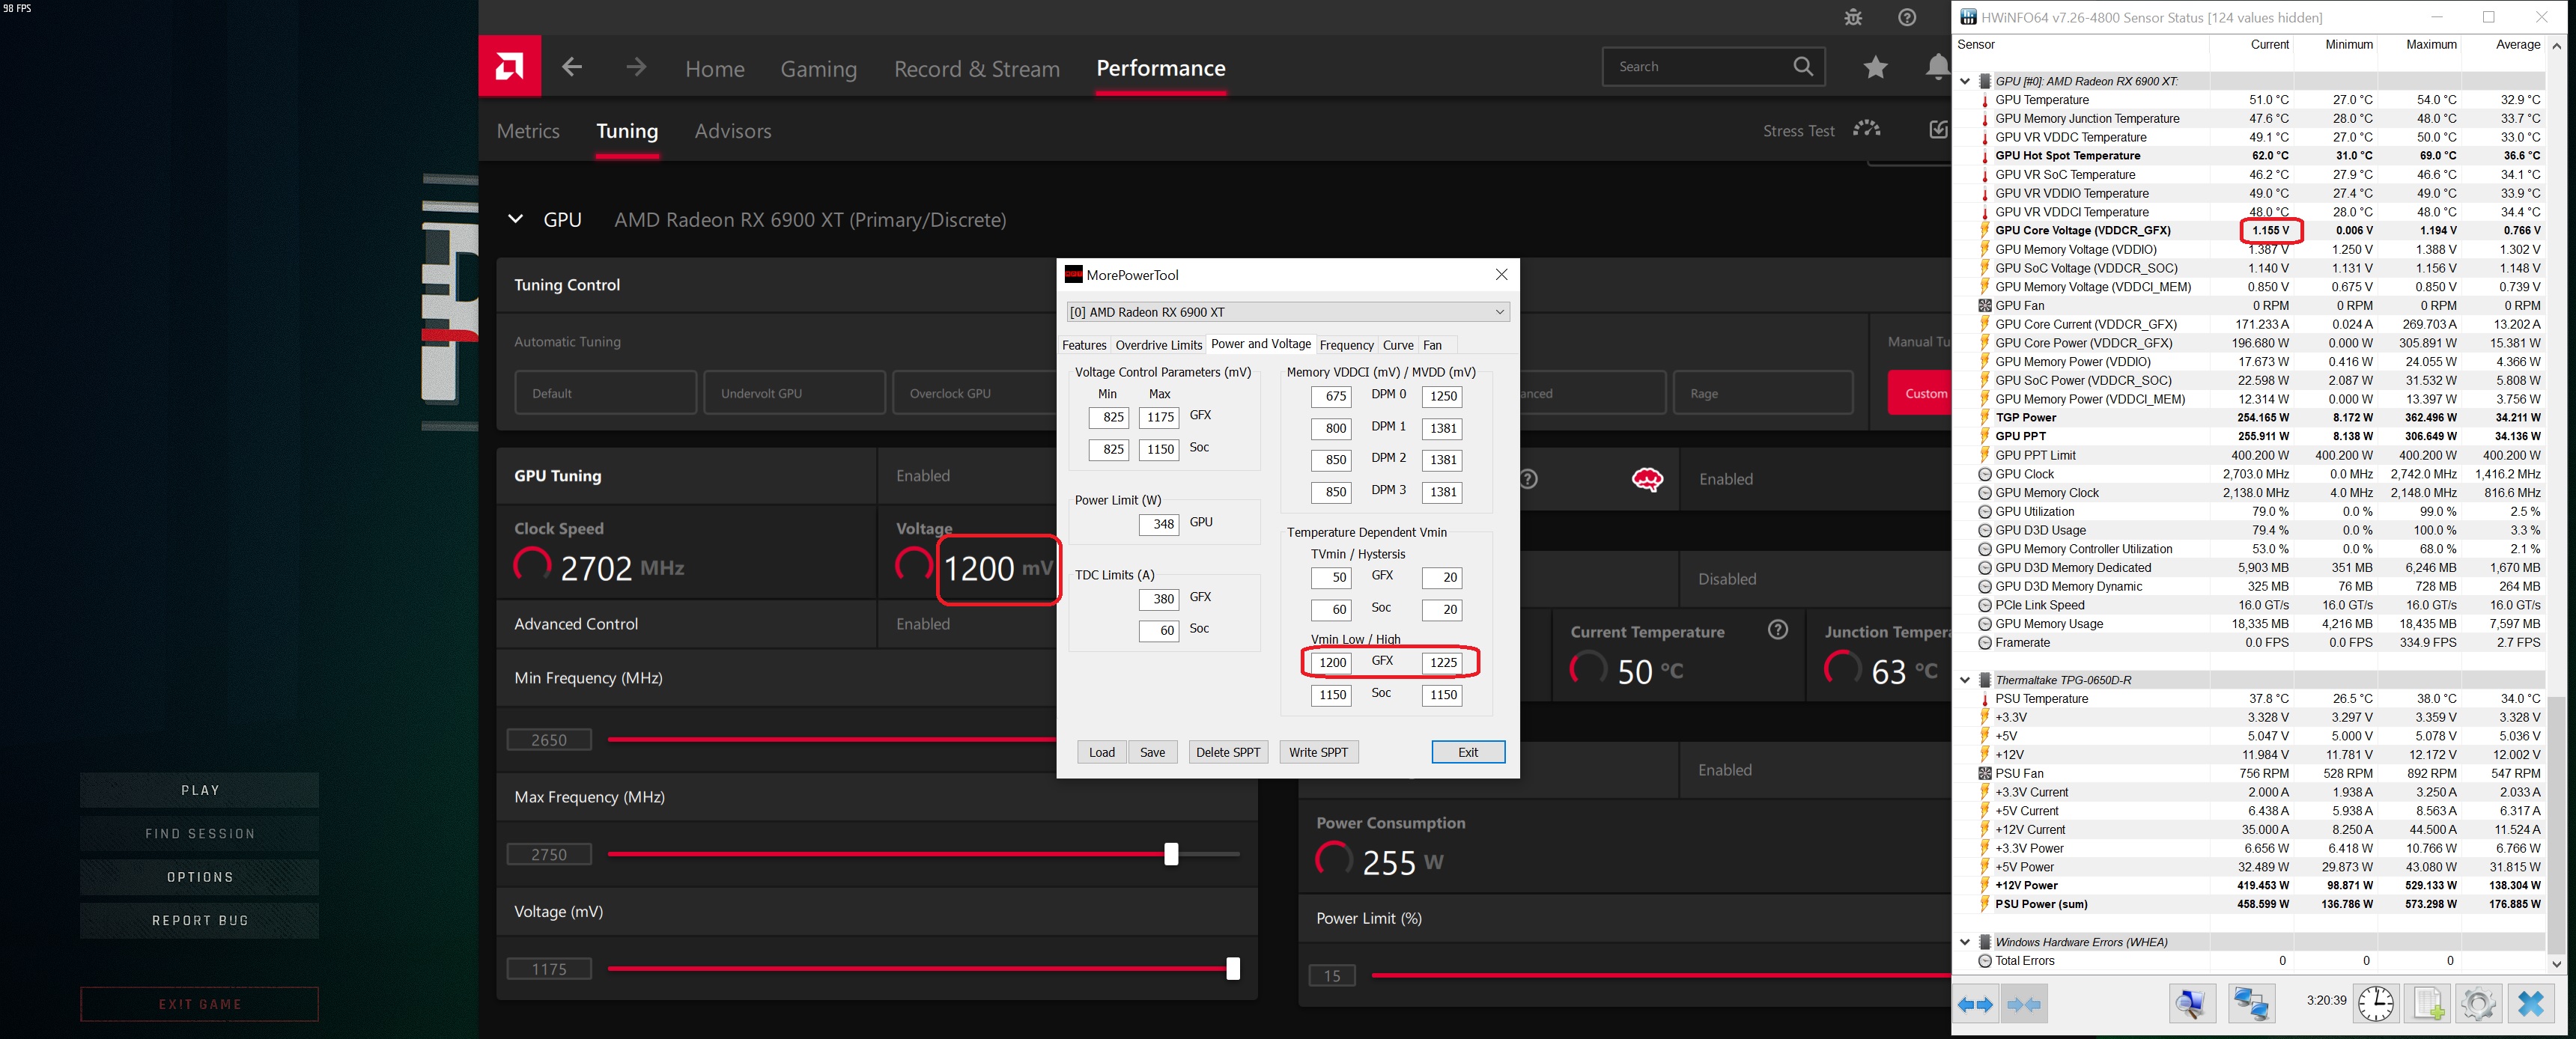Select the Undervolt GPU preset

pyautogui.click(x=794, y=393)
